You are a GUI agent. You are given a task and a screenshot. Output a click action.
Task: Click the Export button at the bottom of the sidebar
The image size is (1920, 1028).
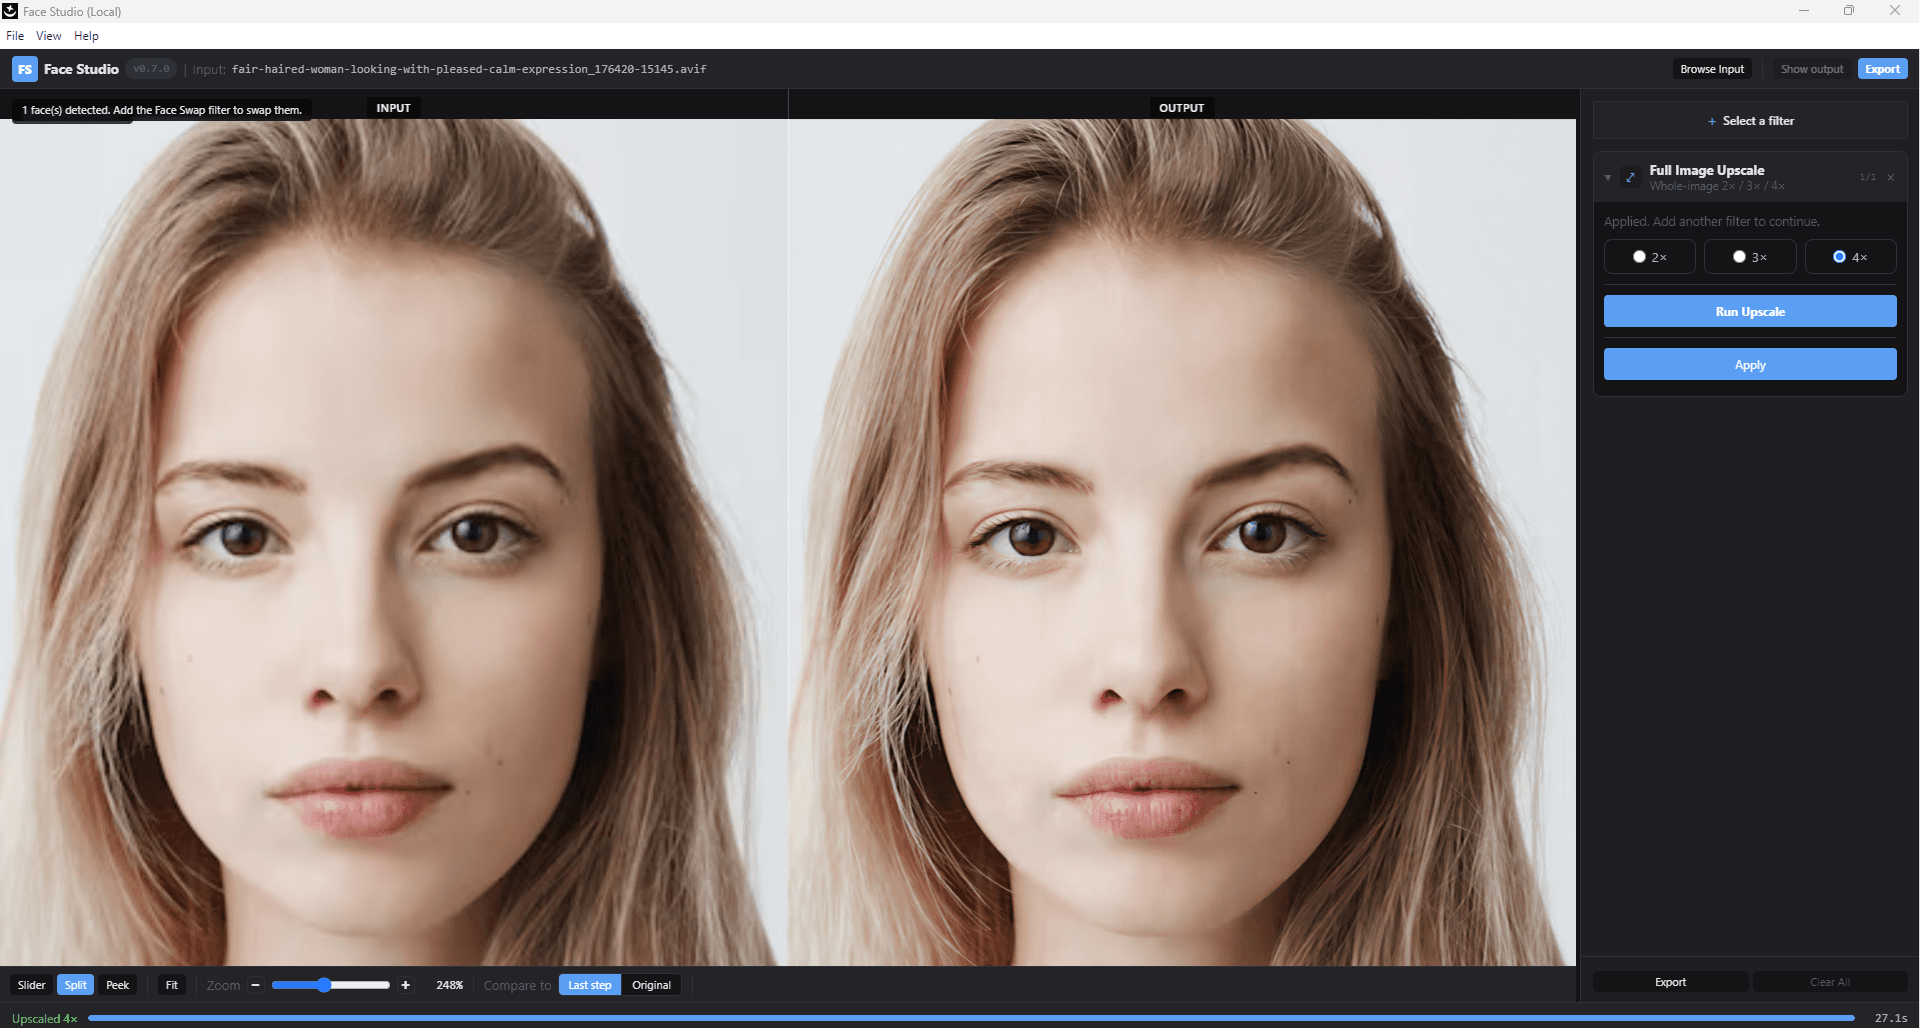[x=1670, y=982]
